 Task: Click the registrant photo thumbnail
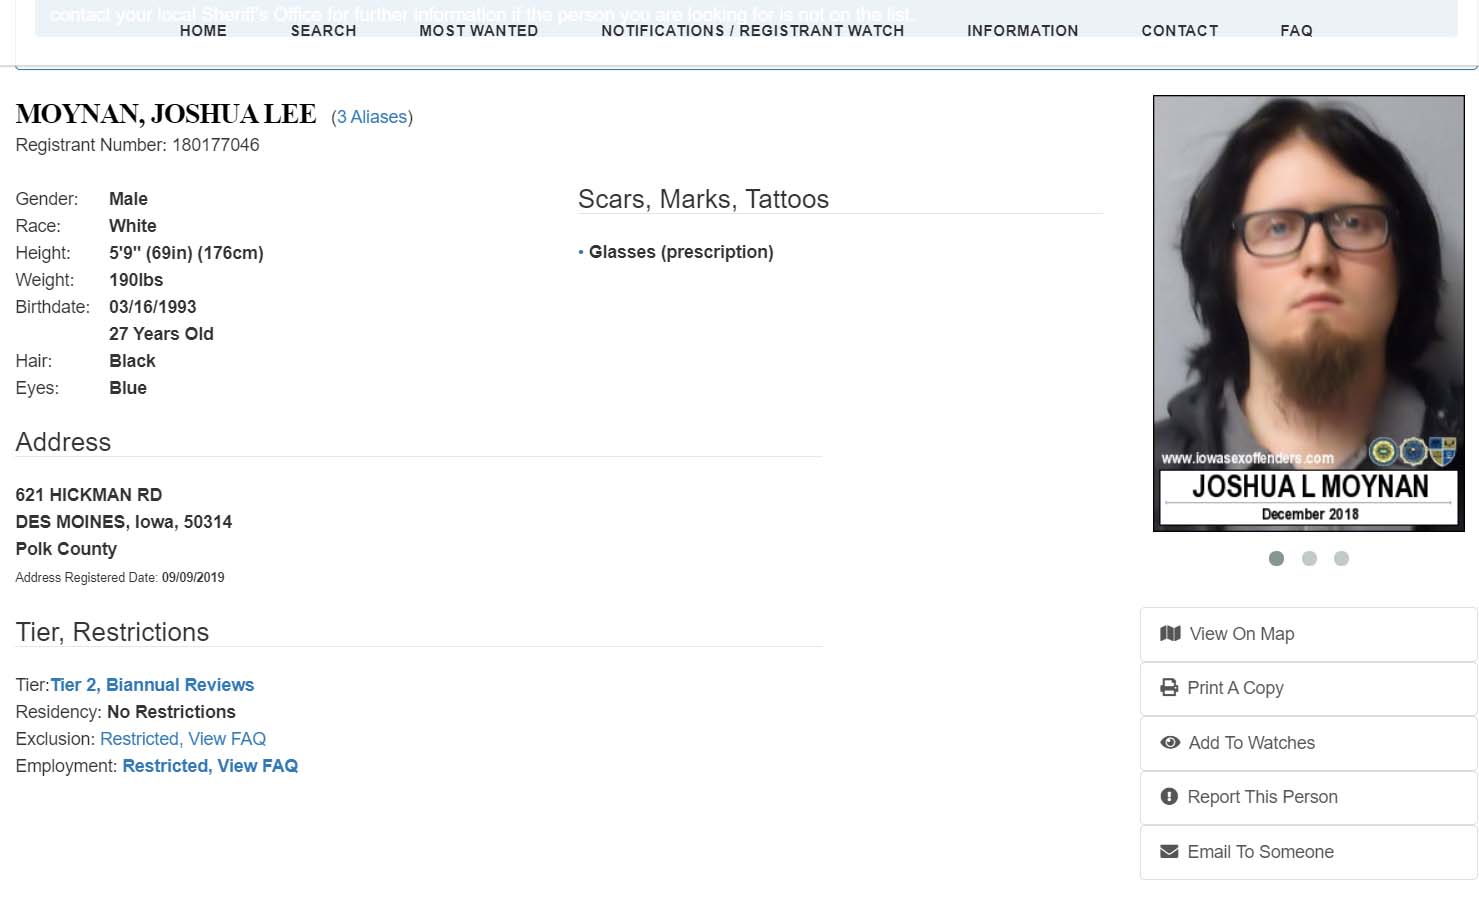(1308, 313)
